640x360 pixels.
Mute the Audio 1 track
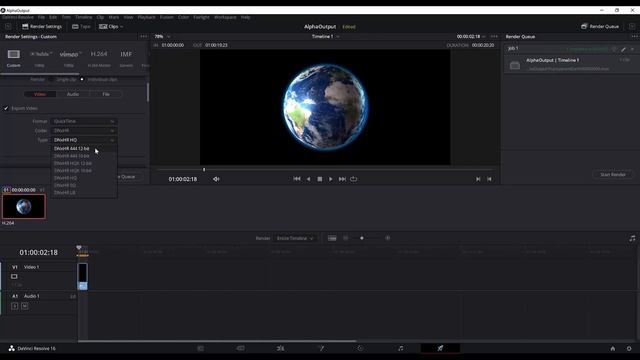24,306
